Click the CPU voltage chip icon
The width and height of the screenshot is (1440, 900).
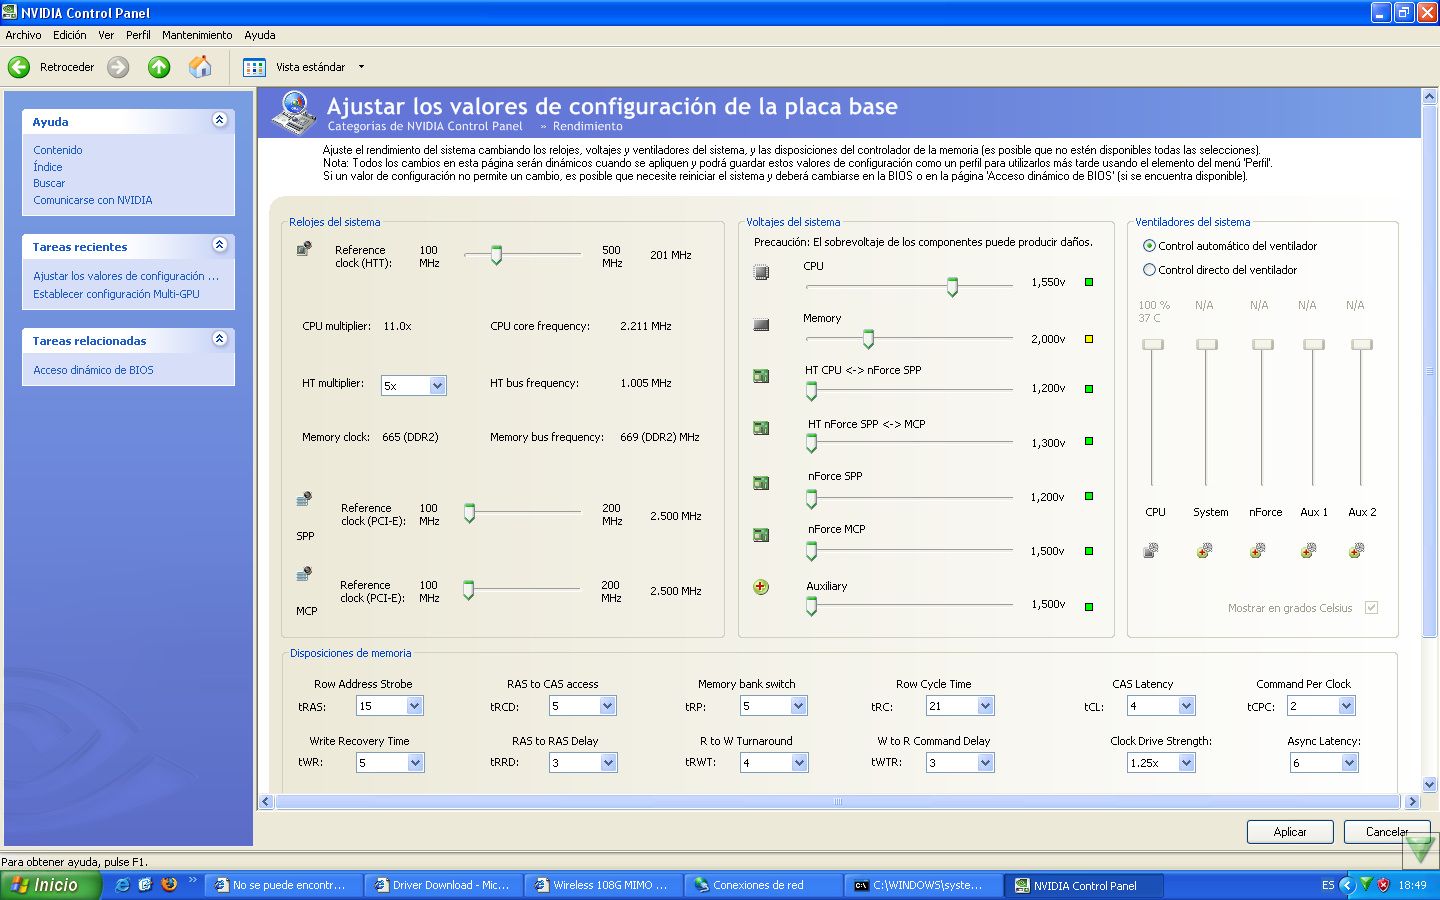pos(761,272)
